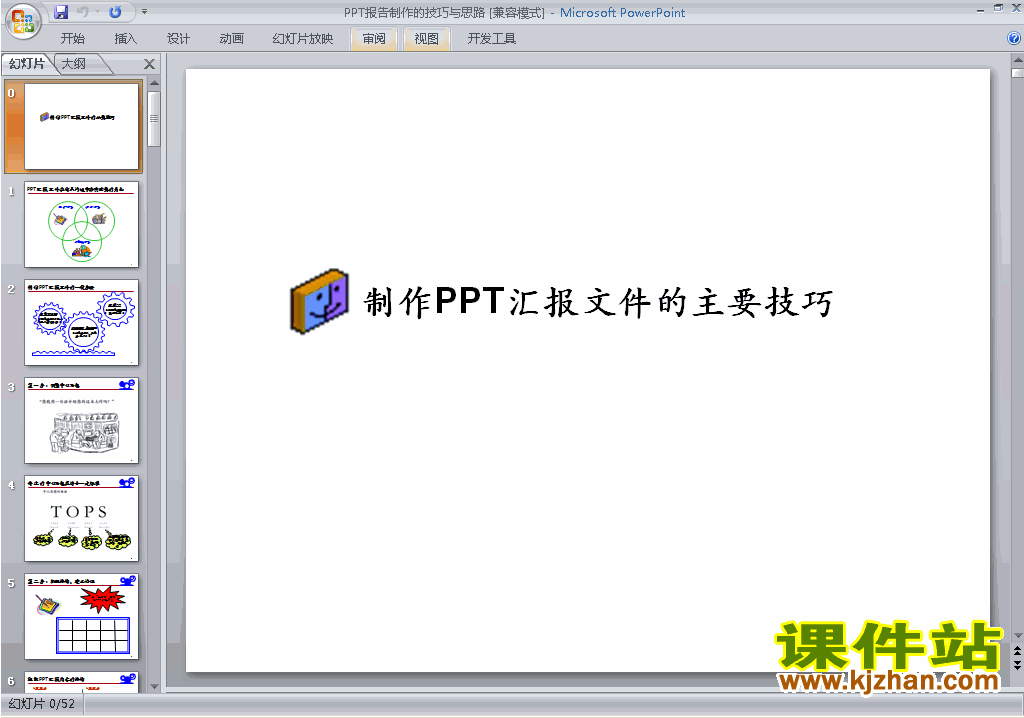Screen dimensions: 1024x718
Task: Click the Save icon in quick access toolbar
Action: [x=61, y=12]
